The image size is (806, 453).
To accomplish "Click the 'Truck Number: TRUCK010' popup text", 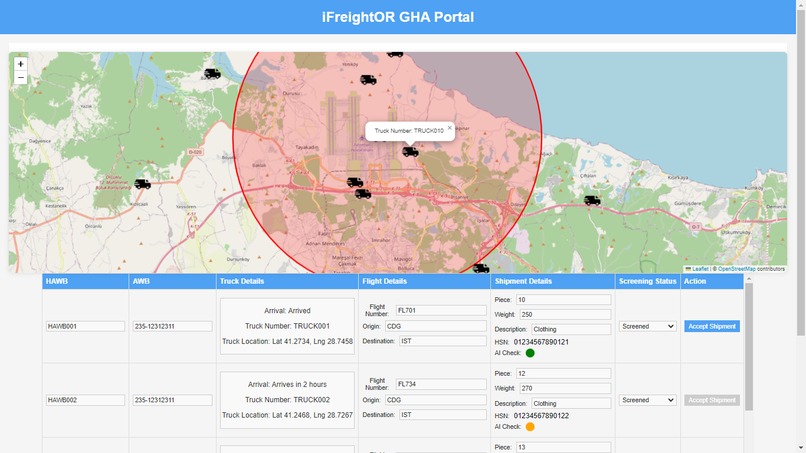I will pos(409,131).
